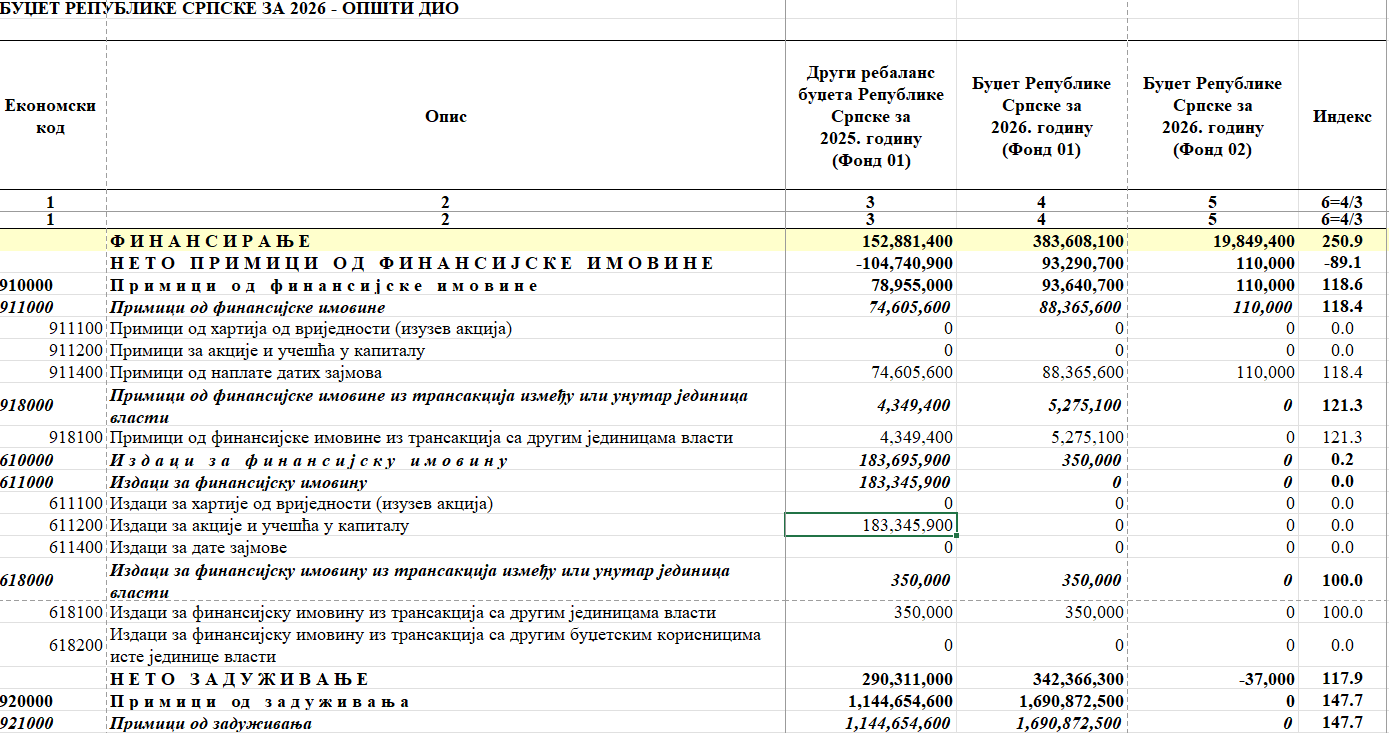
Task: Select economic code 910000
Action: click(x=28, y=286)
